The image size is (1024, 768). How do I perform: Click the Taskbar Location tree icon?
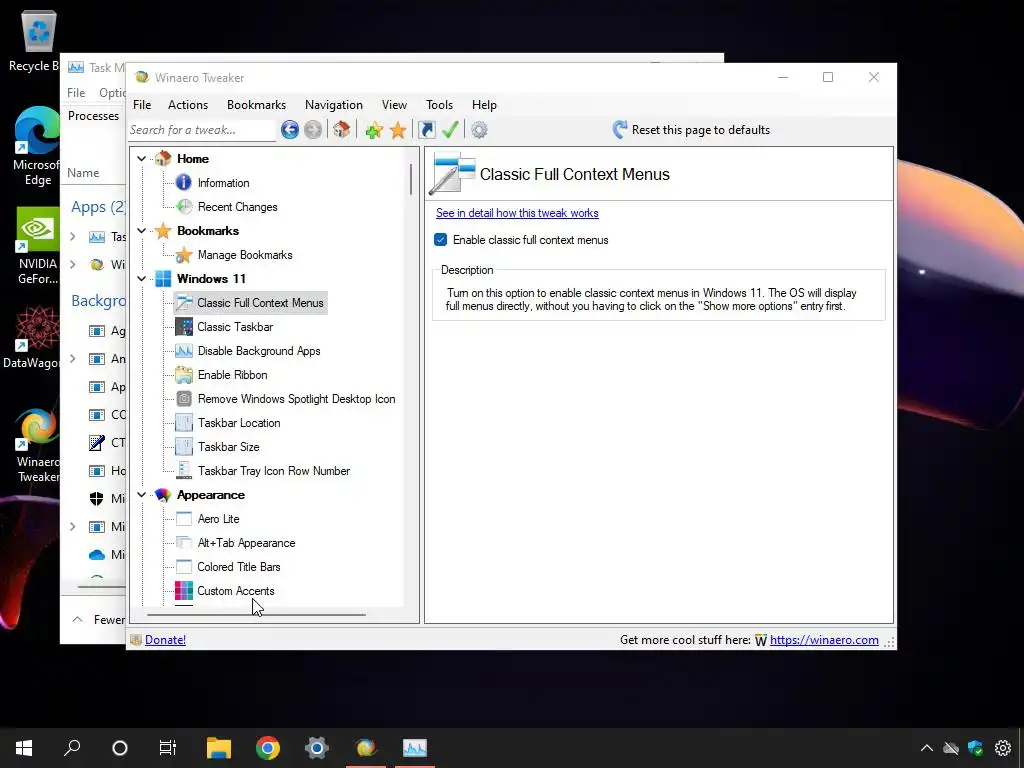pos(184,423)
